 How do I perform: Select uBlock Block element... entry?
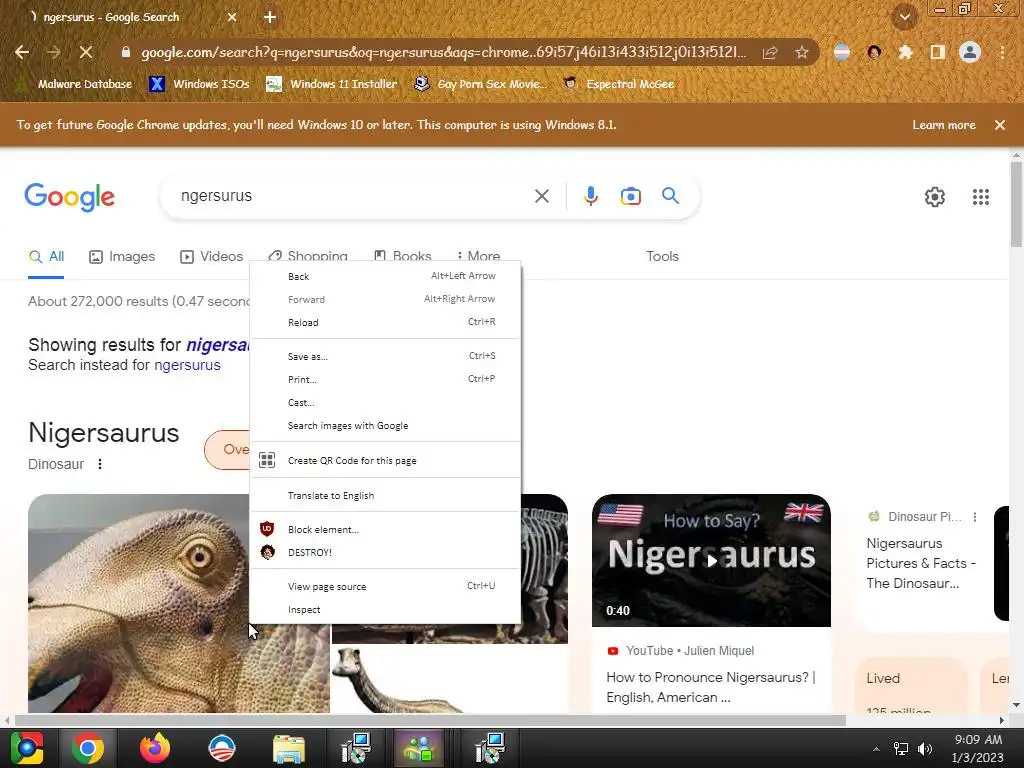385,529
